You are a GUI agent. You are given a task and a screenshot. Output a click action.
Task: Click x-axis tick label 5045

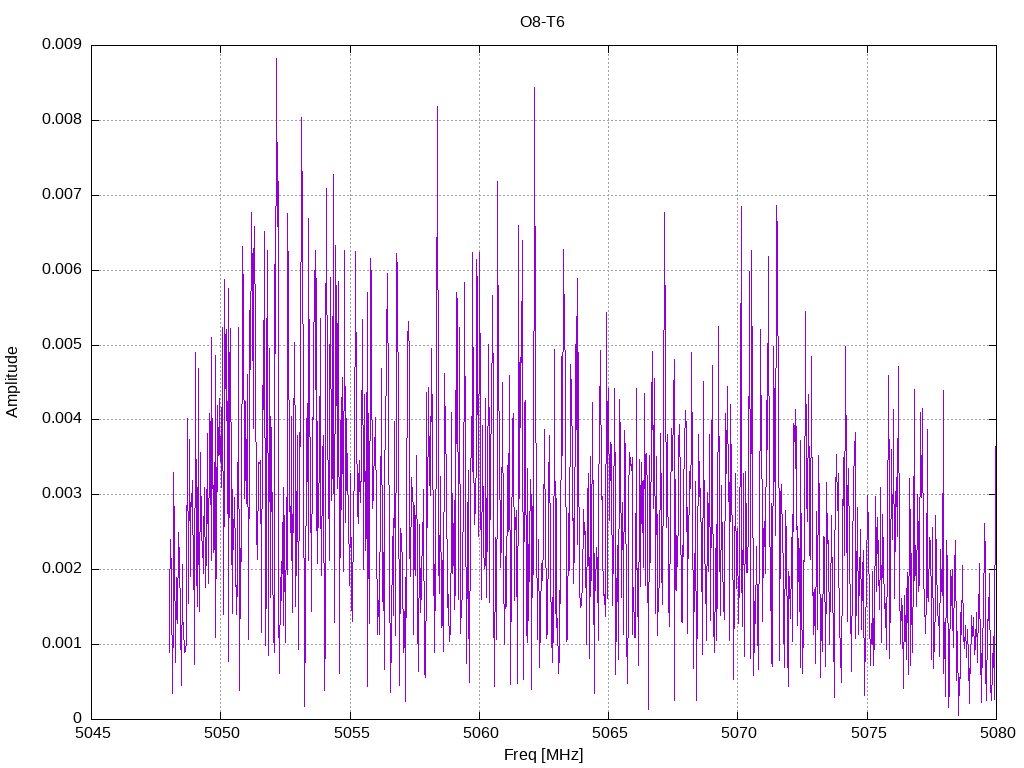[93, 733]
